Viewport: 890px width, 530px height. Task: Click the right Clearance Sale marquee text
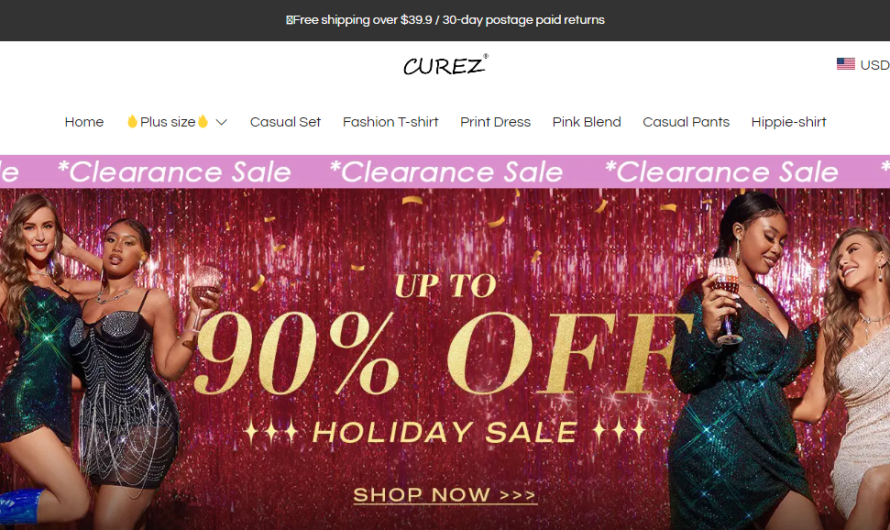[x=721, y=172]
